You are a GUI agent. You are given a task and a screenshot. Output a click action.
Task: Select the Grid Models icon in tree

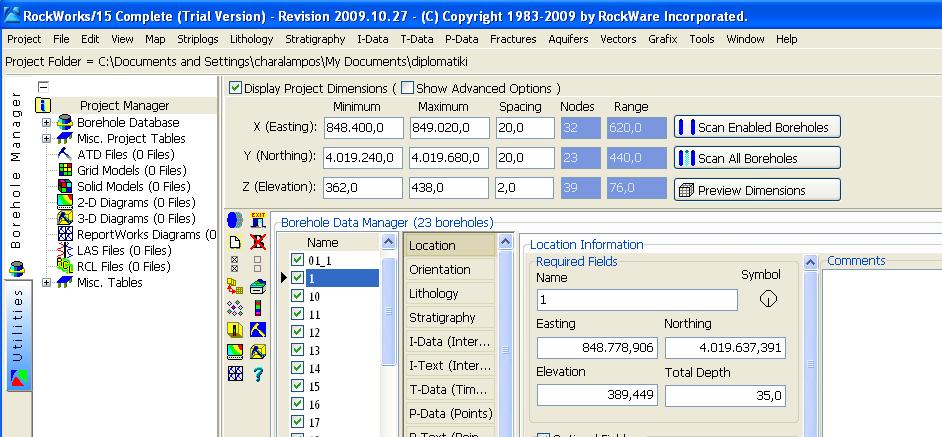point(65,171)
